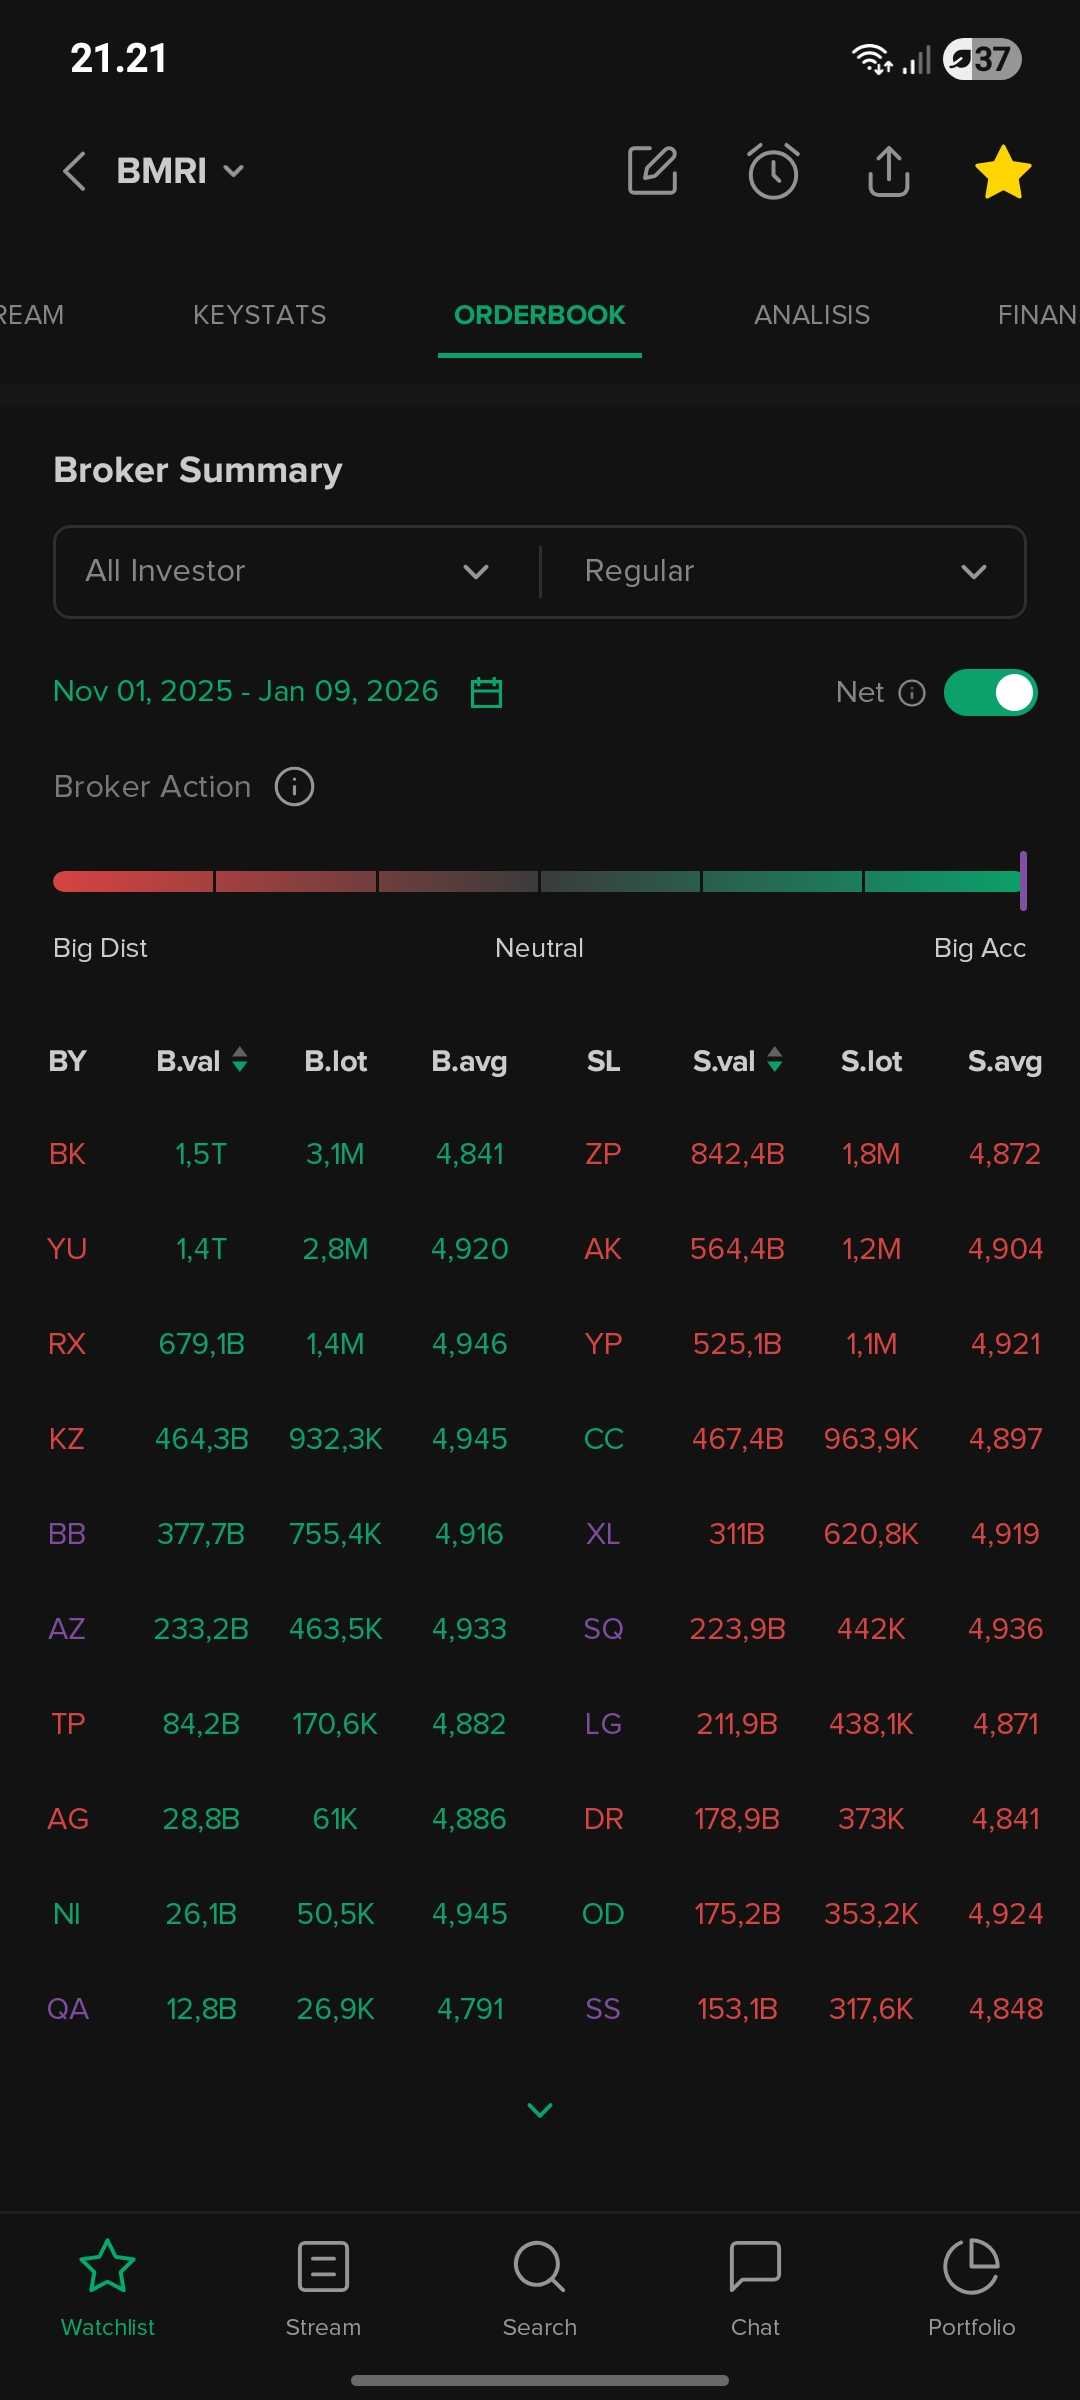The image size is (1080, 2400).
Task: Remove BMRI from favorites via star
Action: [x=1002, y=172]
